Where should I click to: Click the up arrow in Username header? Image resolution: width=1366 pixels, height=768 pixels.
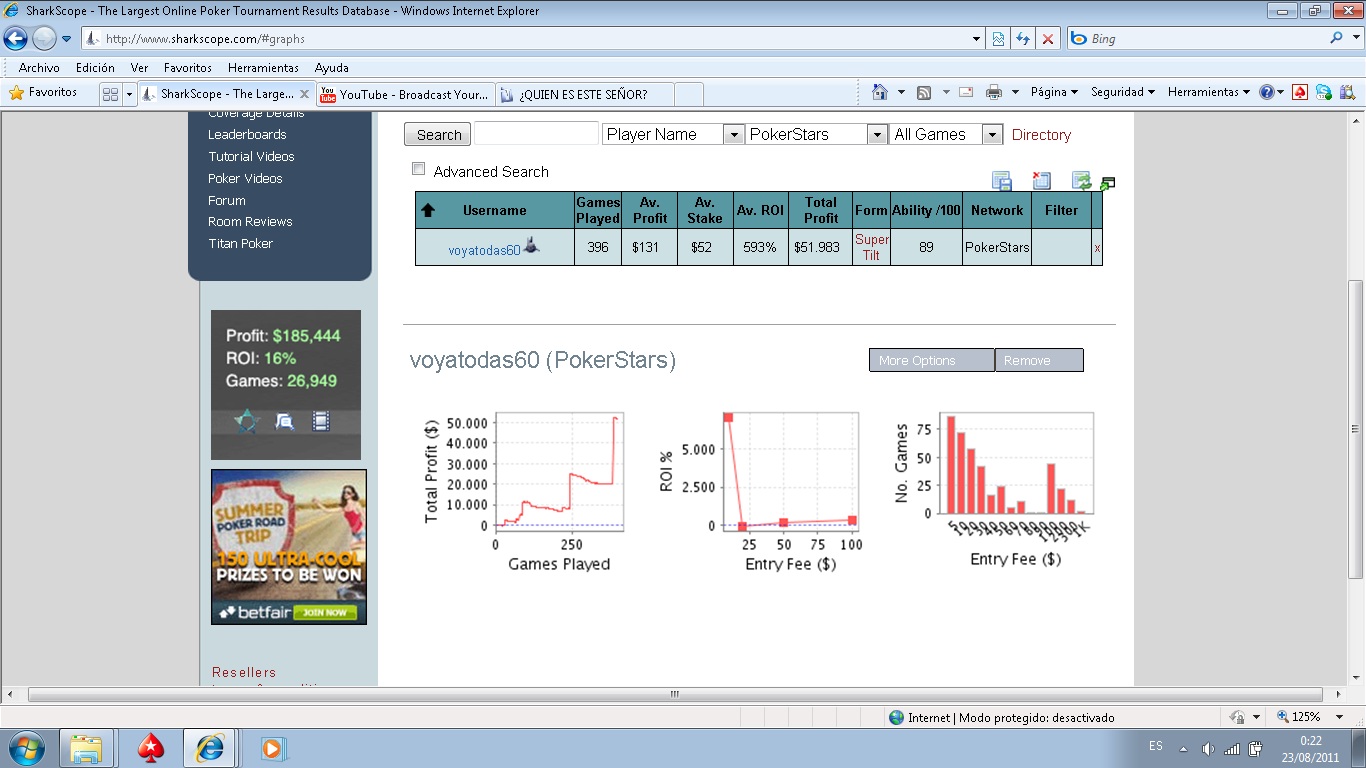428,210
